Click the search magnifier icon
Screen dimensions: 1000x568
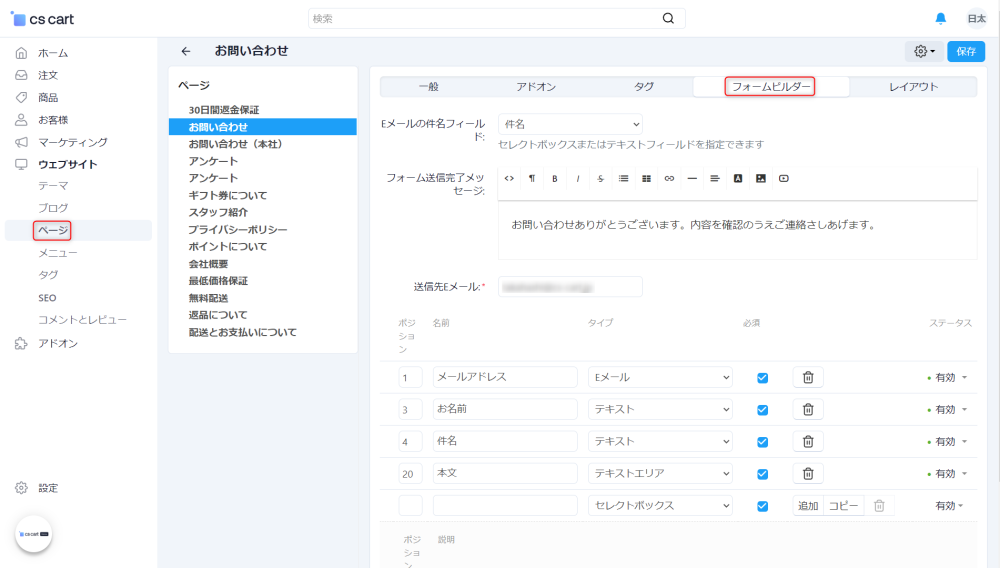tap(668, 18)
